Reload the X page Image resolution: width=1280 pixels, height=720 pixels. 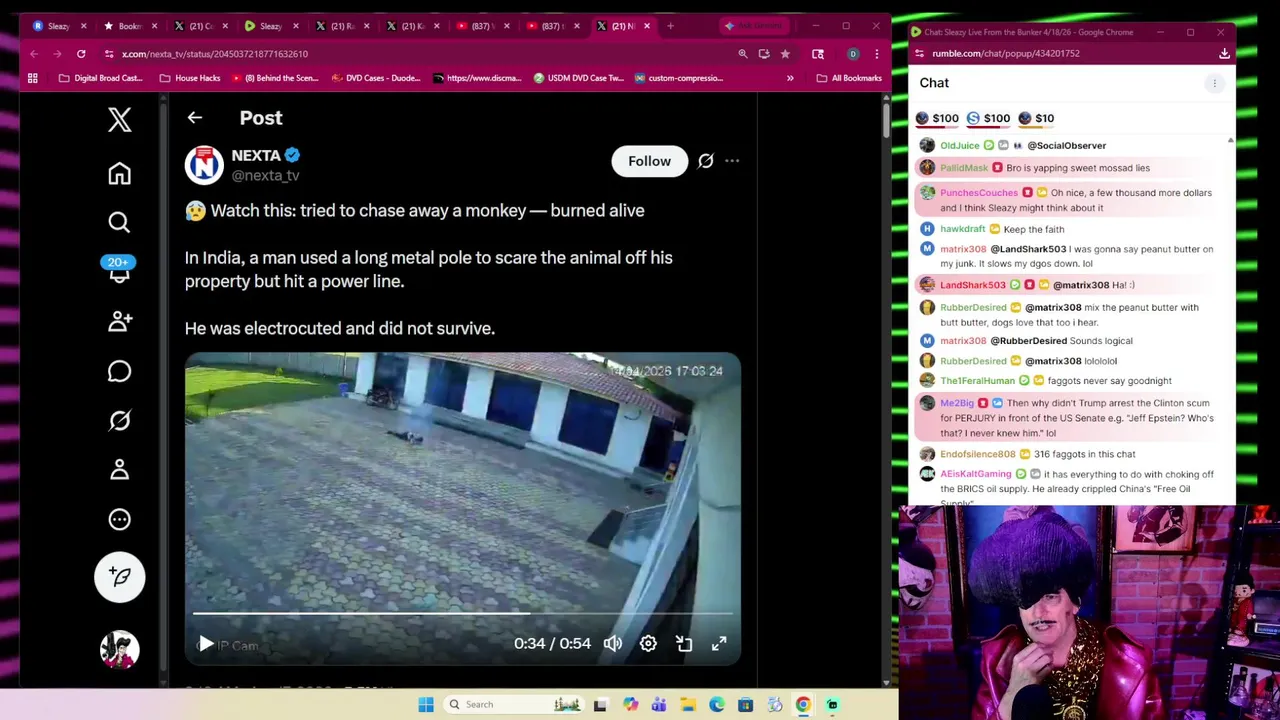point(81,54)
